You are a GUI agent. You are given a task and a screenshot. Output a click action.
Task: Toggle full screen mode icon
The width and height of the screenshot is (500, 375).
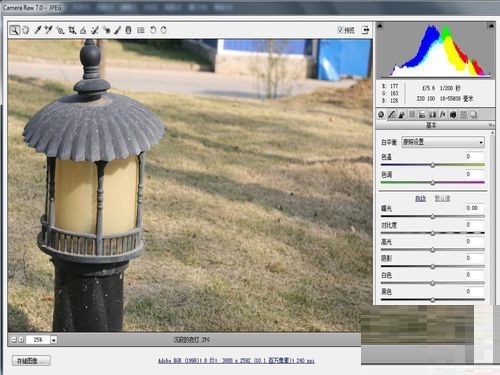click(x=365, y=30)
